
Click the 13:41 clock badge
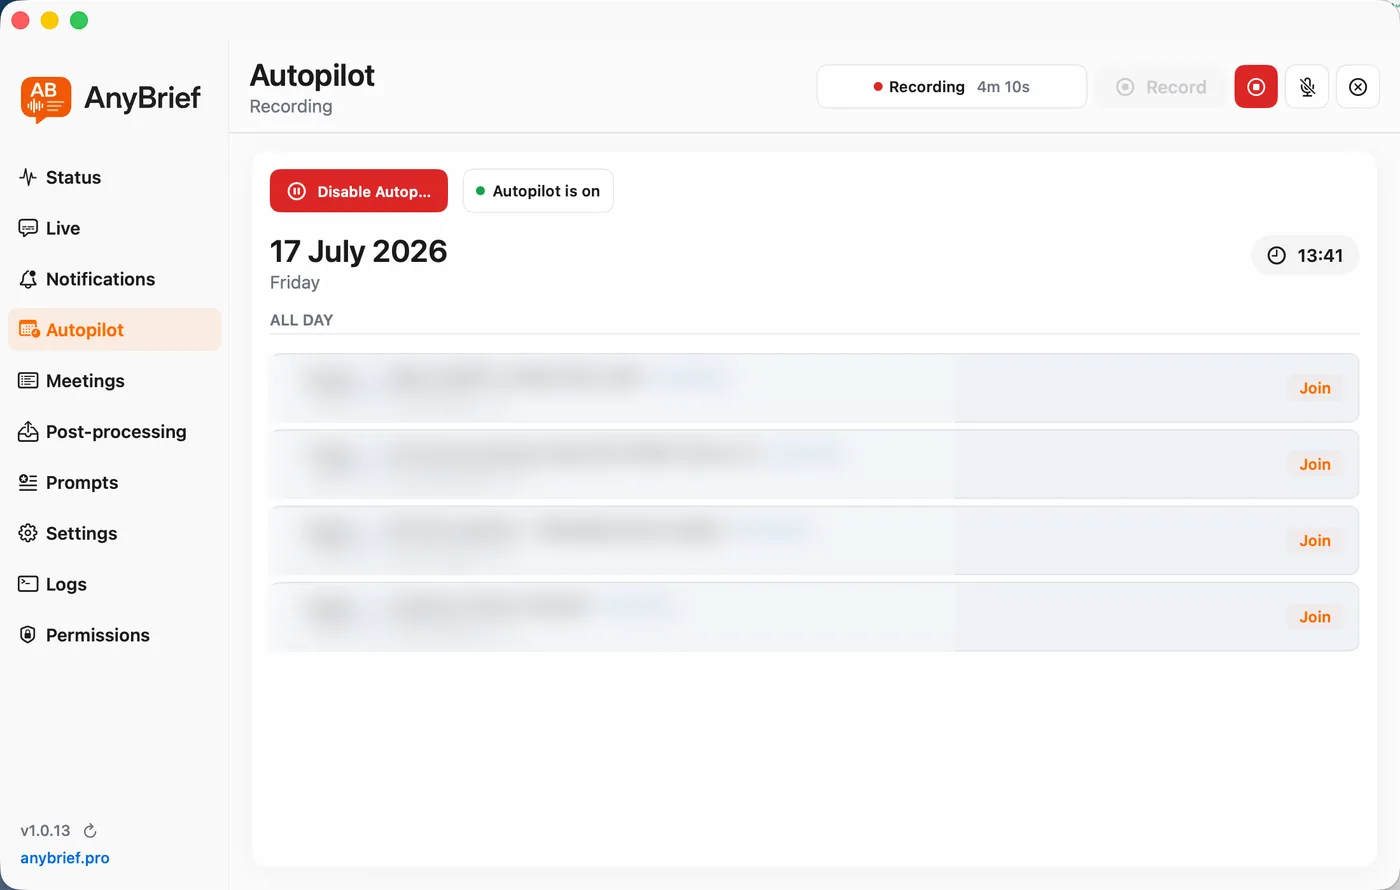click(x=1305, y=256)
